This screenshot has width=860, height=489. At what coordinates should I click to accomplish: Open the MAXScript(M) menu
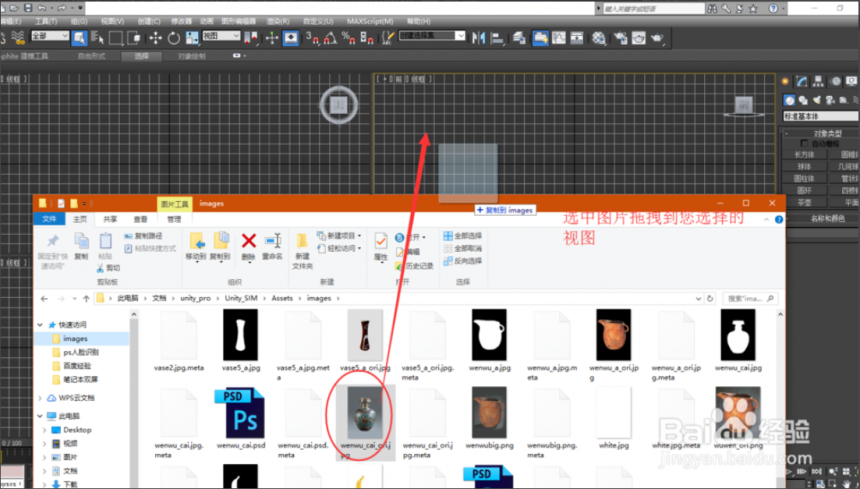point(370,21)
